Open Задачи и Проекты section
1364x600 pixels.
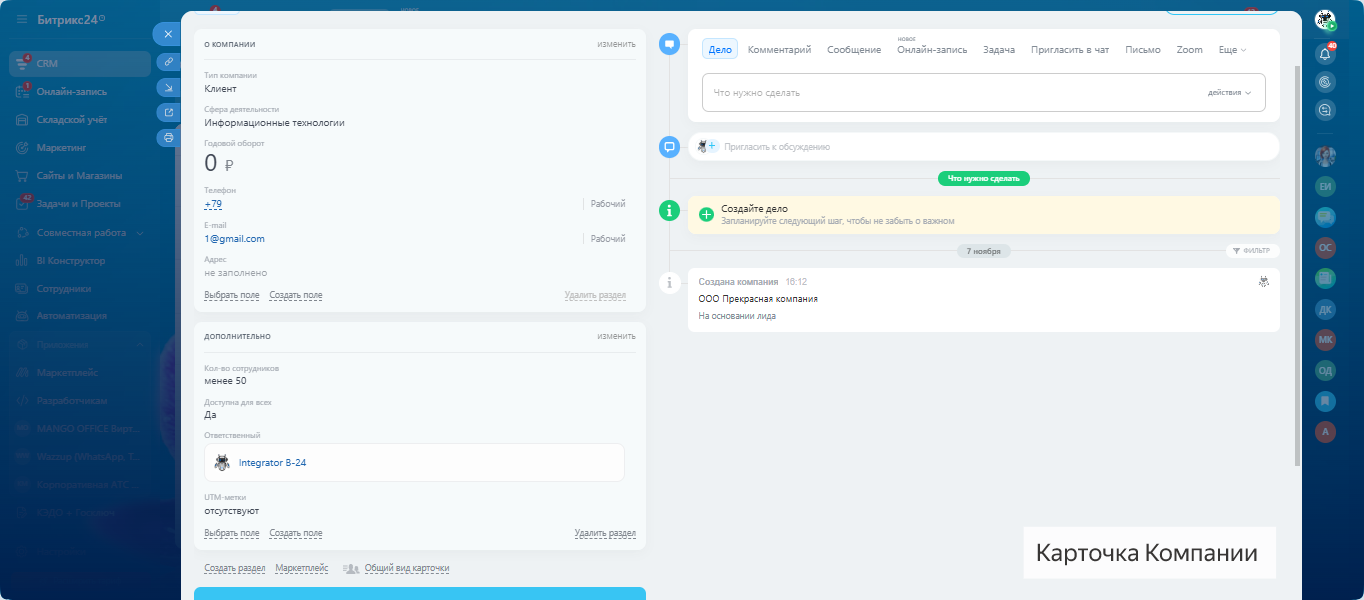78,203
